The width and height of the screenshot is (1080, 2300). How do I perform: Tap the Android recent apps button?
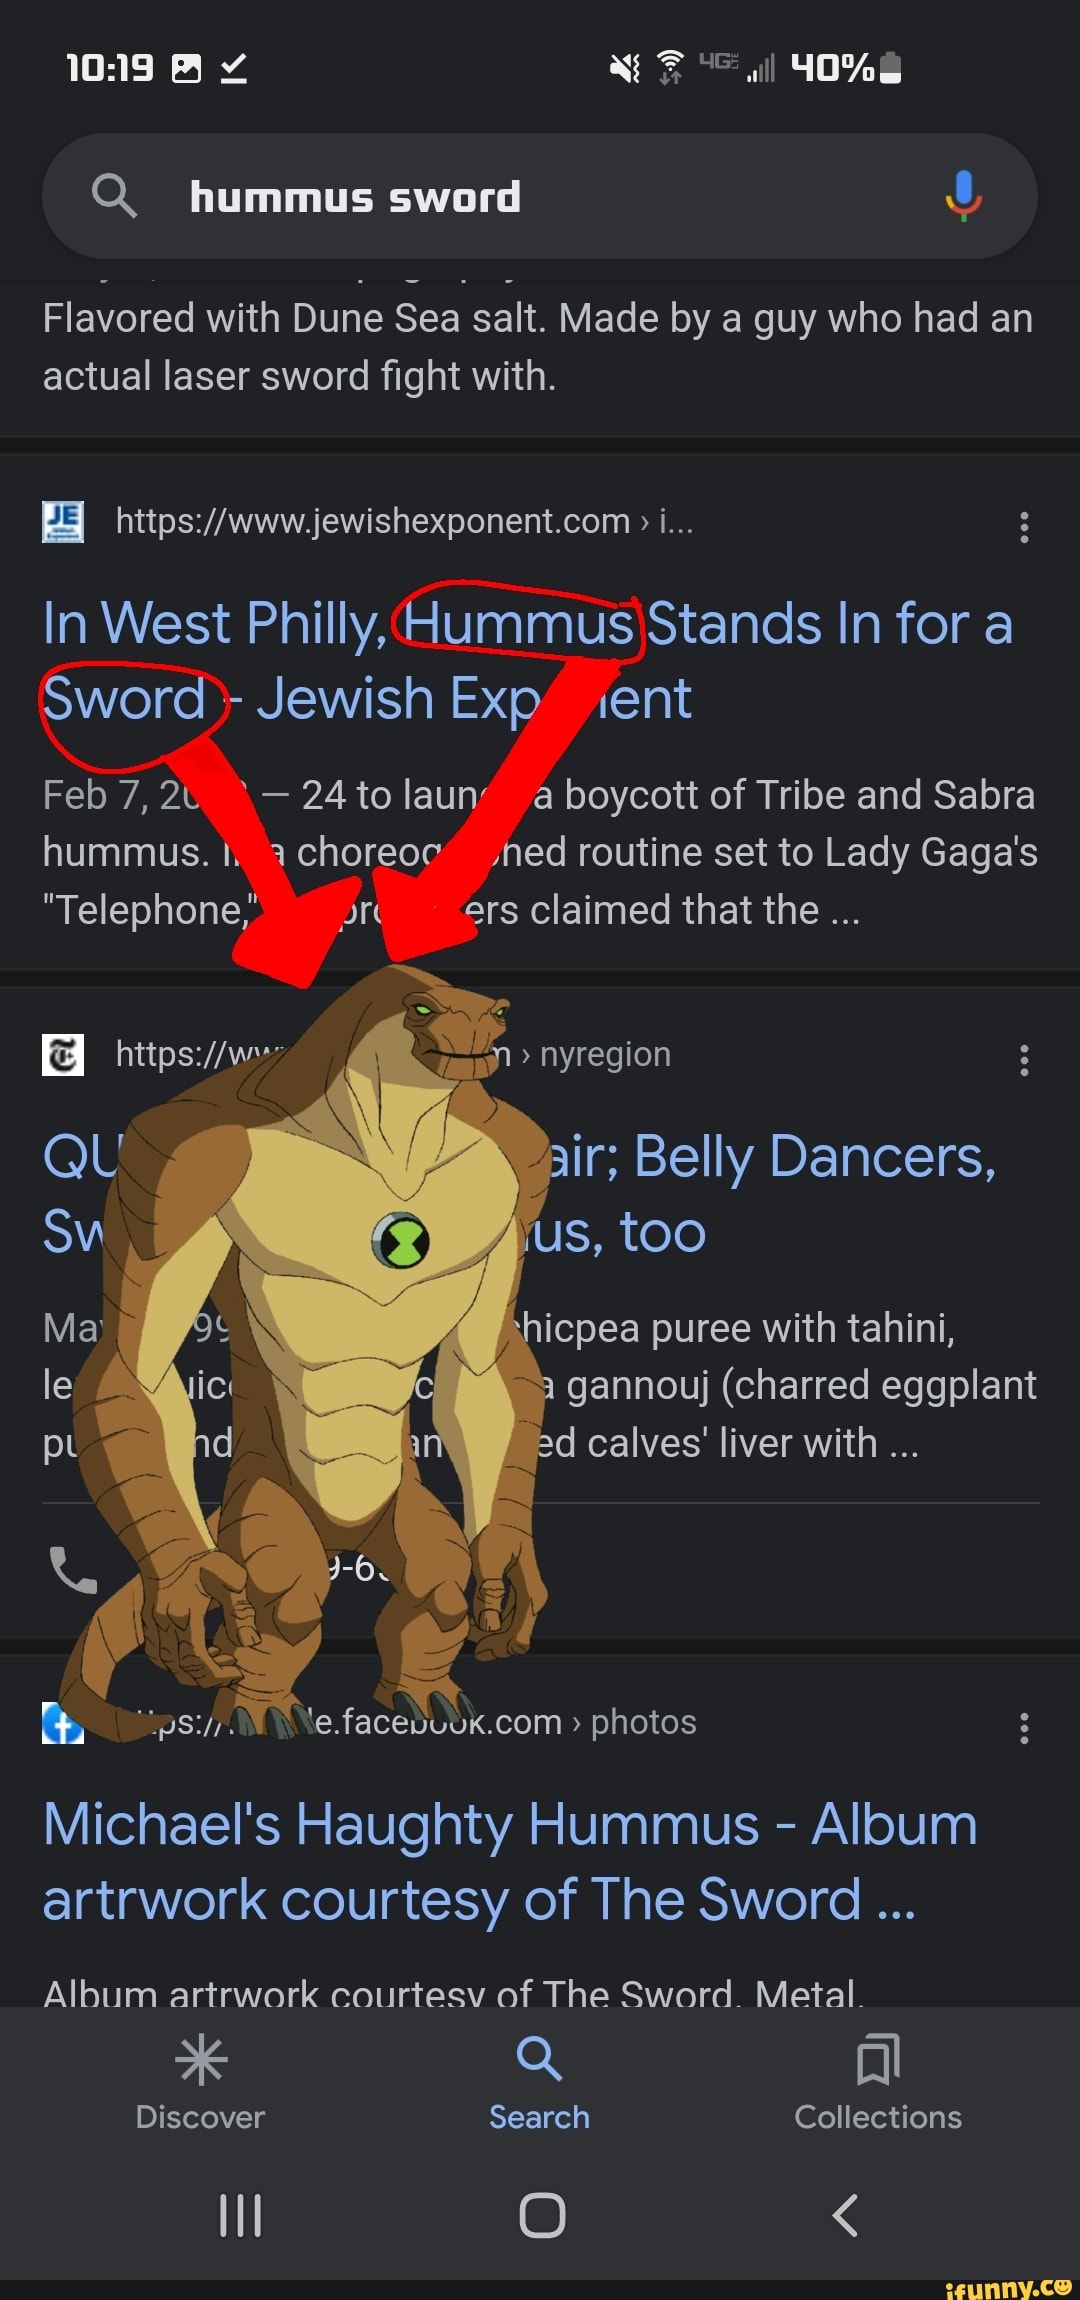click(x=241, y=2215)
